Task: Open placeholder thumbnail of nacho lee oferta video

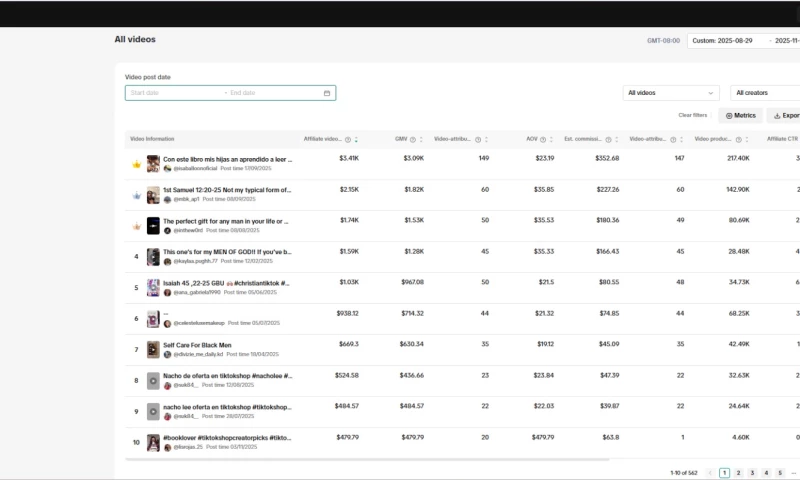Action: click(x=153, y=412)
